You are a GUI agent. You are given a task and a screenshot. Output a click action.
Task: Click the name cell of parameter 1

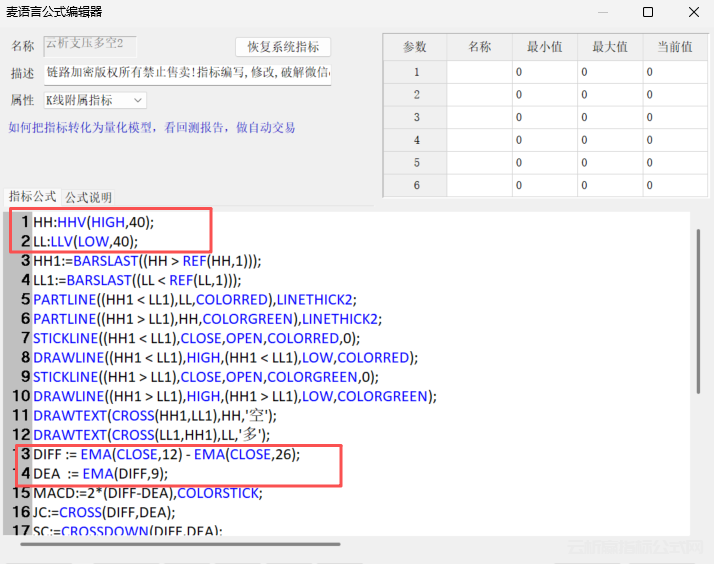[x=479, y=72]
